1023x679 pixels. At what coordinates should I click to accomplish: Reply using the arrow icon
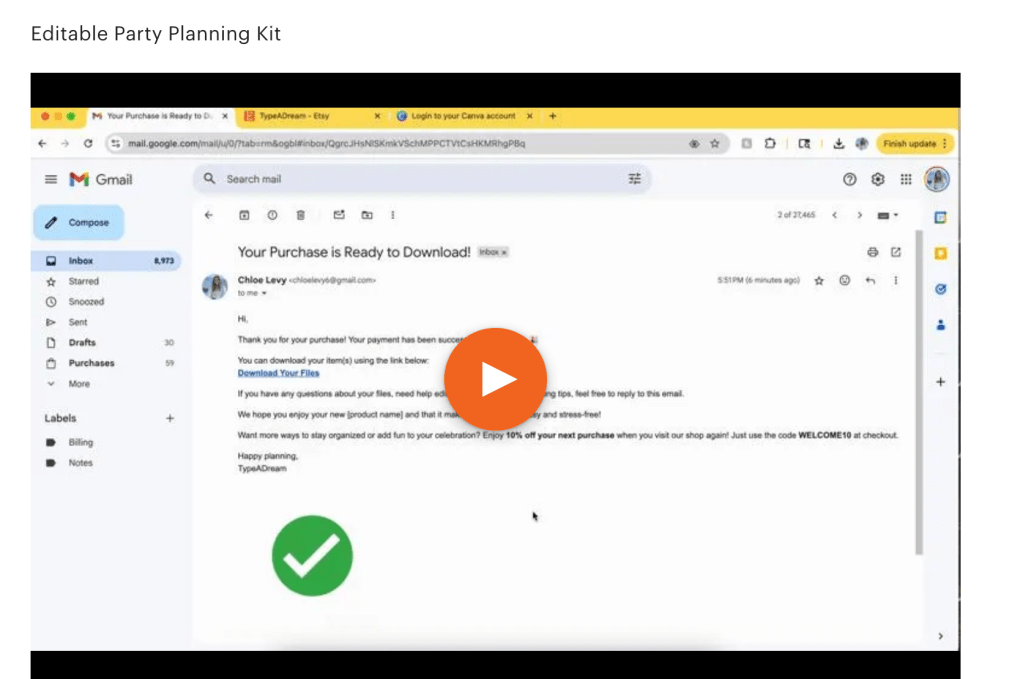pyautogui.click(x=870, y=281)
